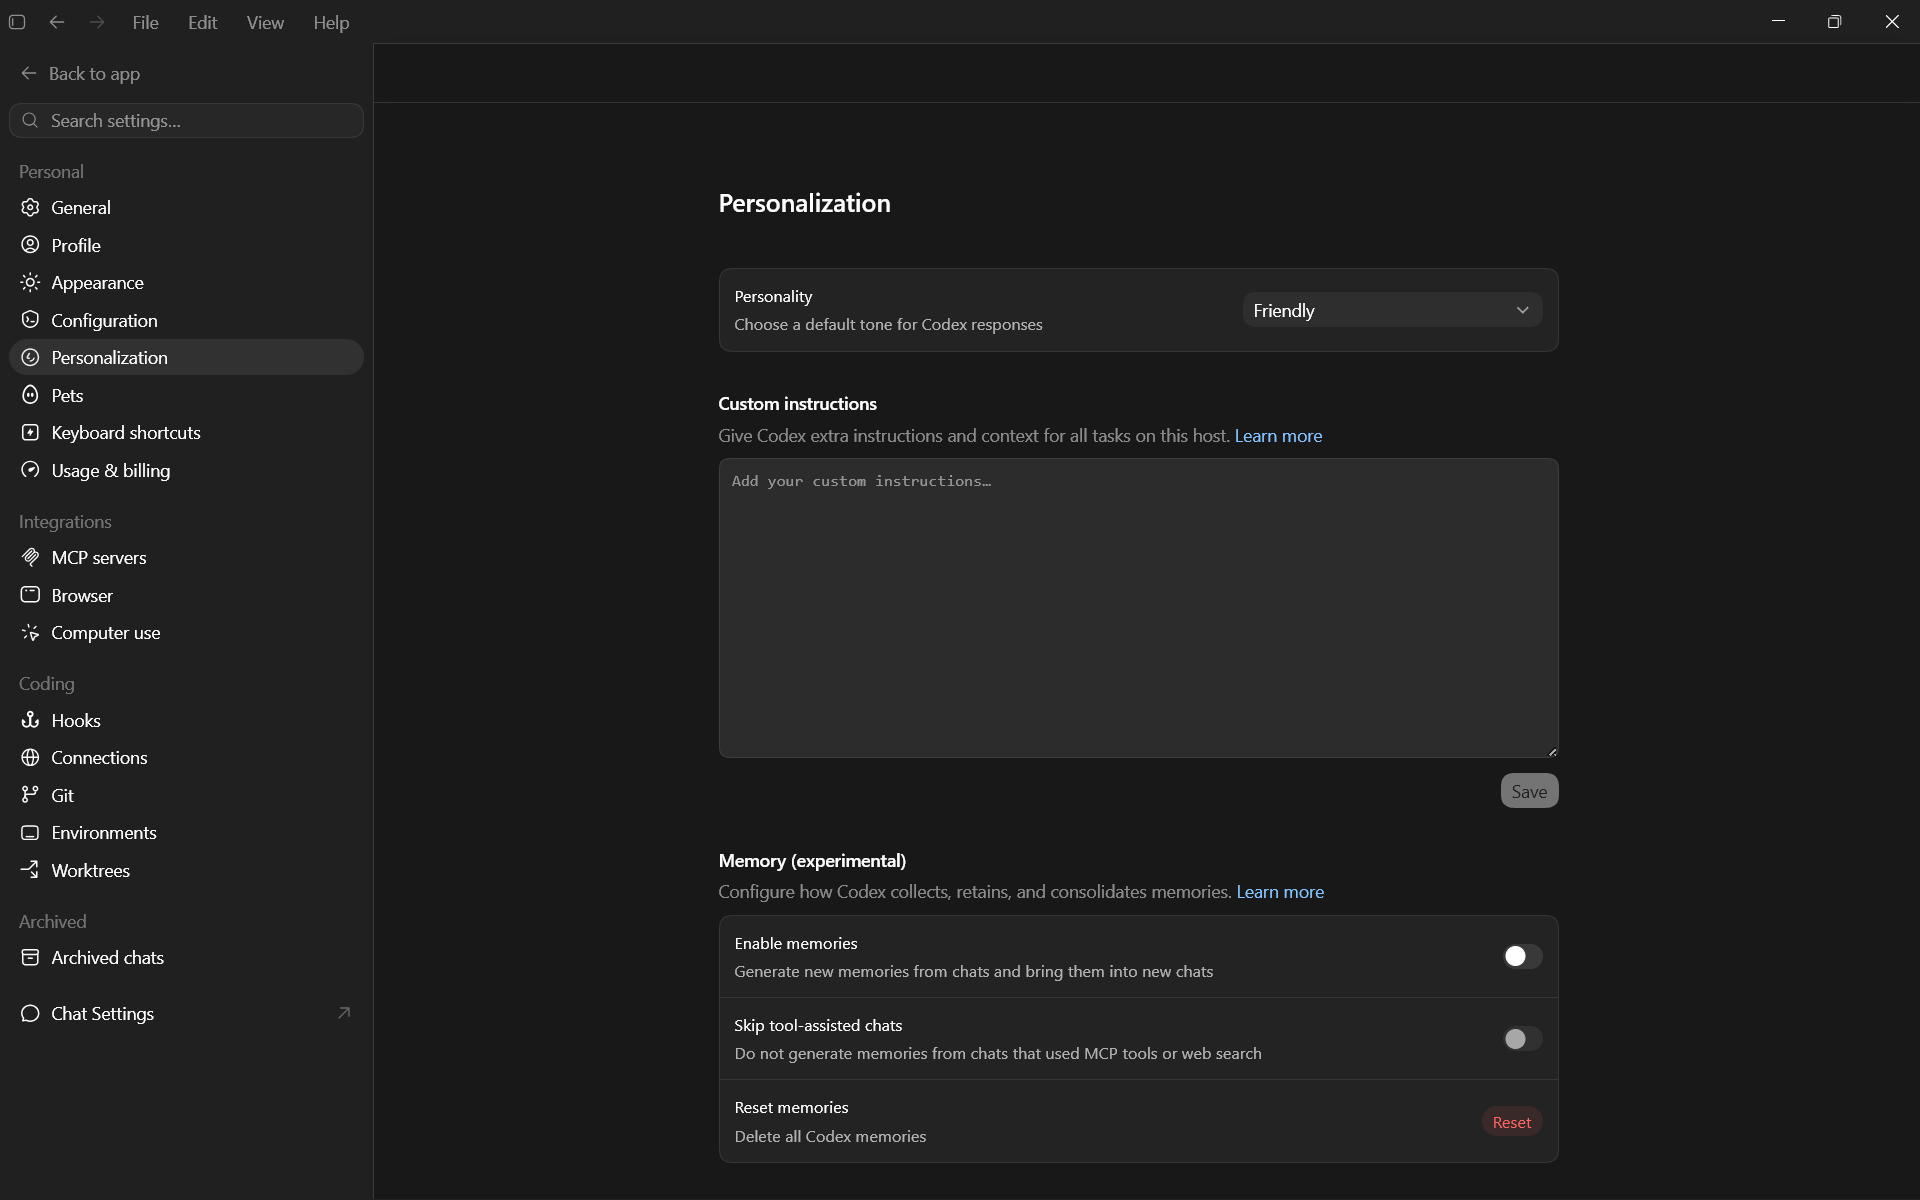Viewport: 1920px width, 1200px height.
Task: Return via Back to app label
Action: 94,73
